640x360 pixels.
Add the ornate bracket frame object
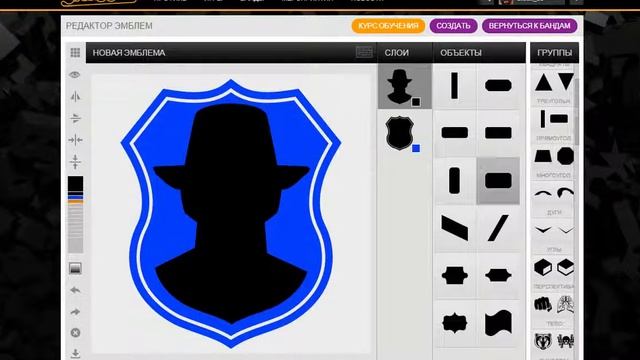coord(454,323)
